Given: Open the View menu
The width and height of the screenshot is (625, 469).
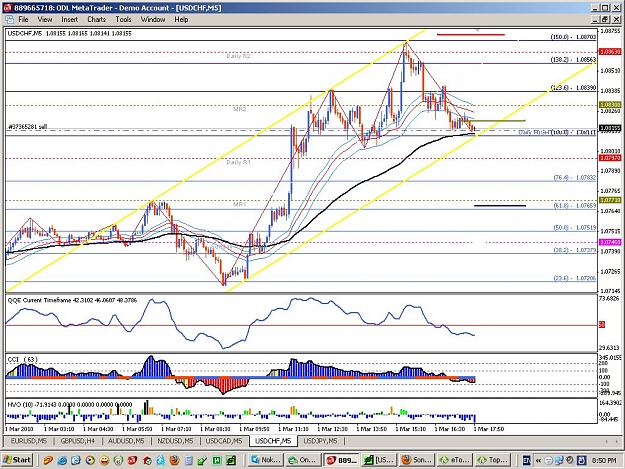Looking at the screenshot, I should tap(45, 19).
